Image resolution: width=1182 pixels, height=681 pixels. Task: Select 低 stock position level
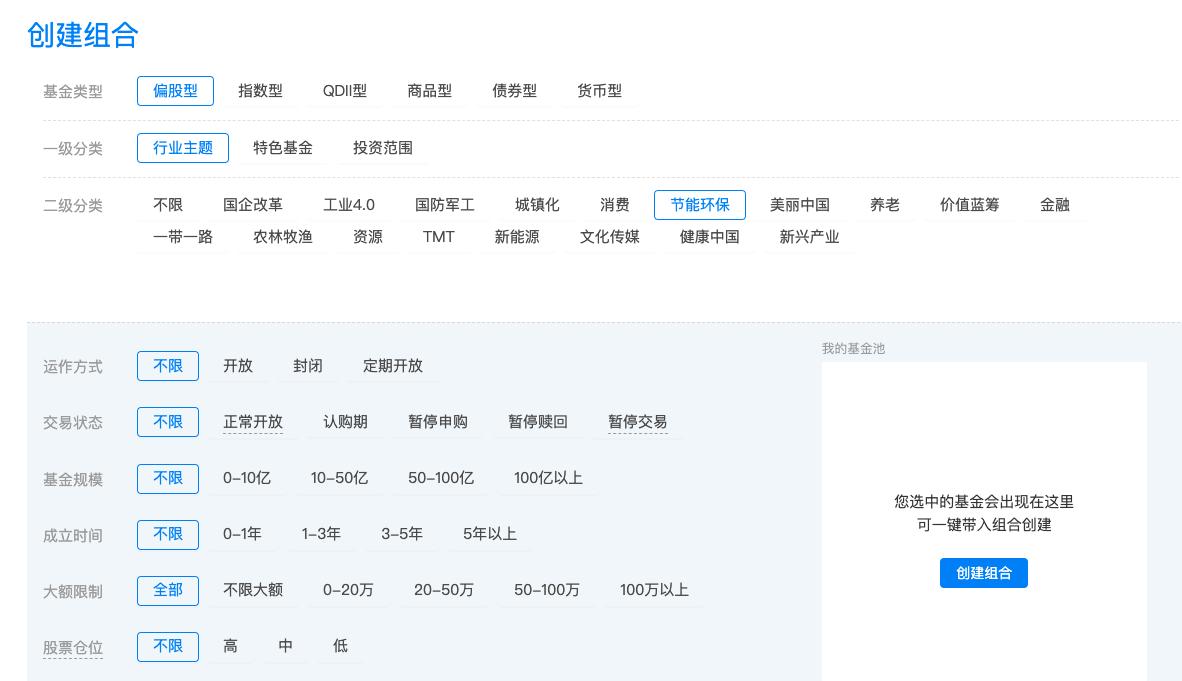[x=340, y=646]
